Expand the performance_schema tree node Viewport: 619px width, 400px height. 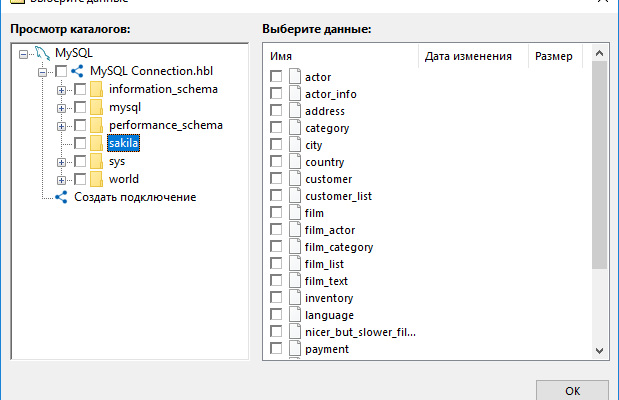coord(62,126)
